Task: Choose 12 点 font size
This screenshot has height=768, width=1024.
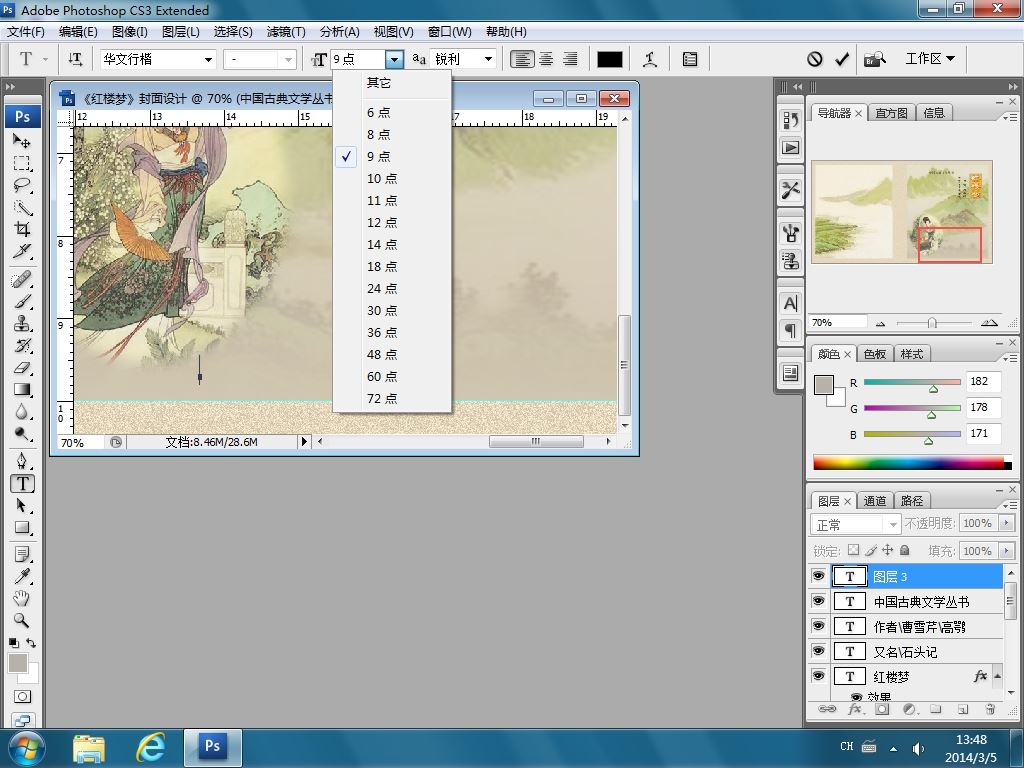Action: point(392,222)
